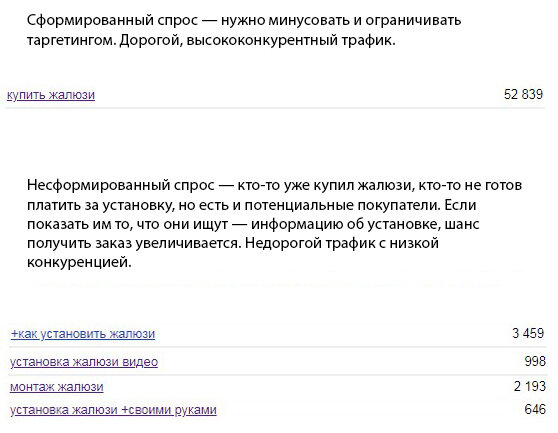The width and height of the screenshot is (558, 433).
Task: Select the "монтаж жалюзи" link
Action: coord(57,387)
